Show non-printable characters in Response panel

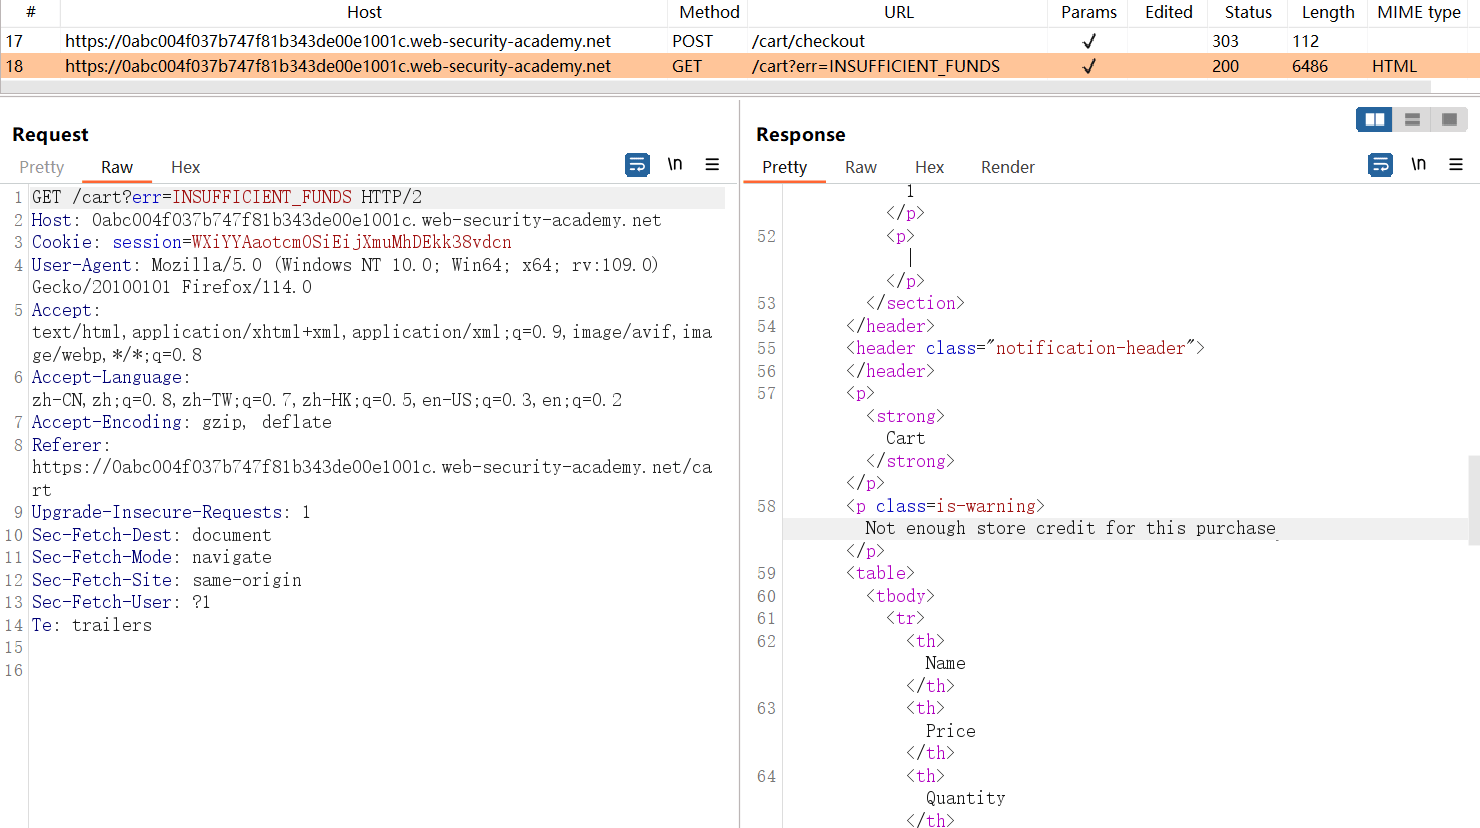click(1418, 165)
